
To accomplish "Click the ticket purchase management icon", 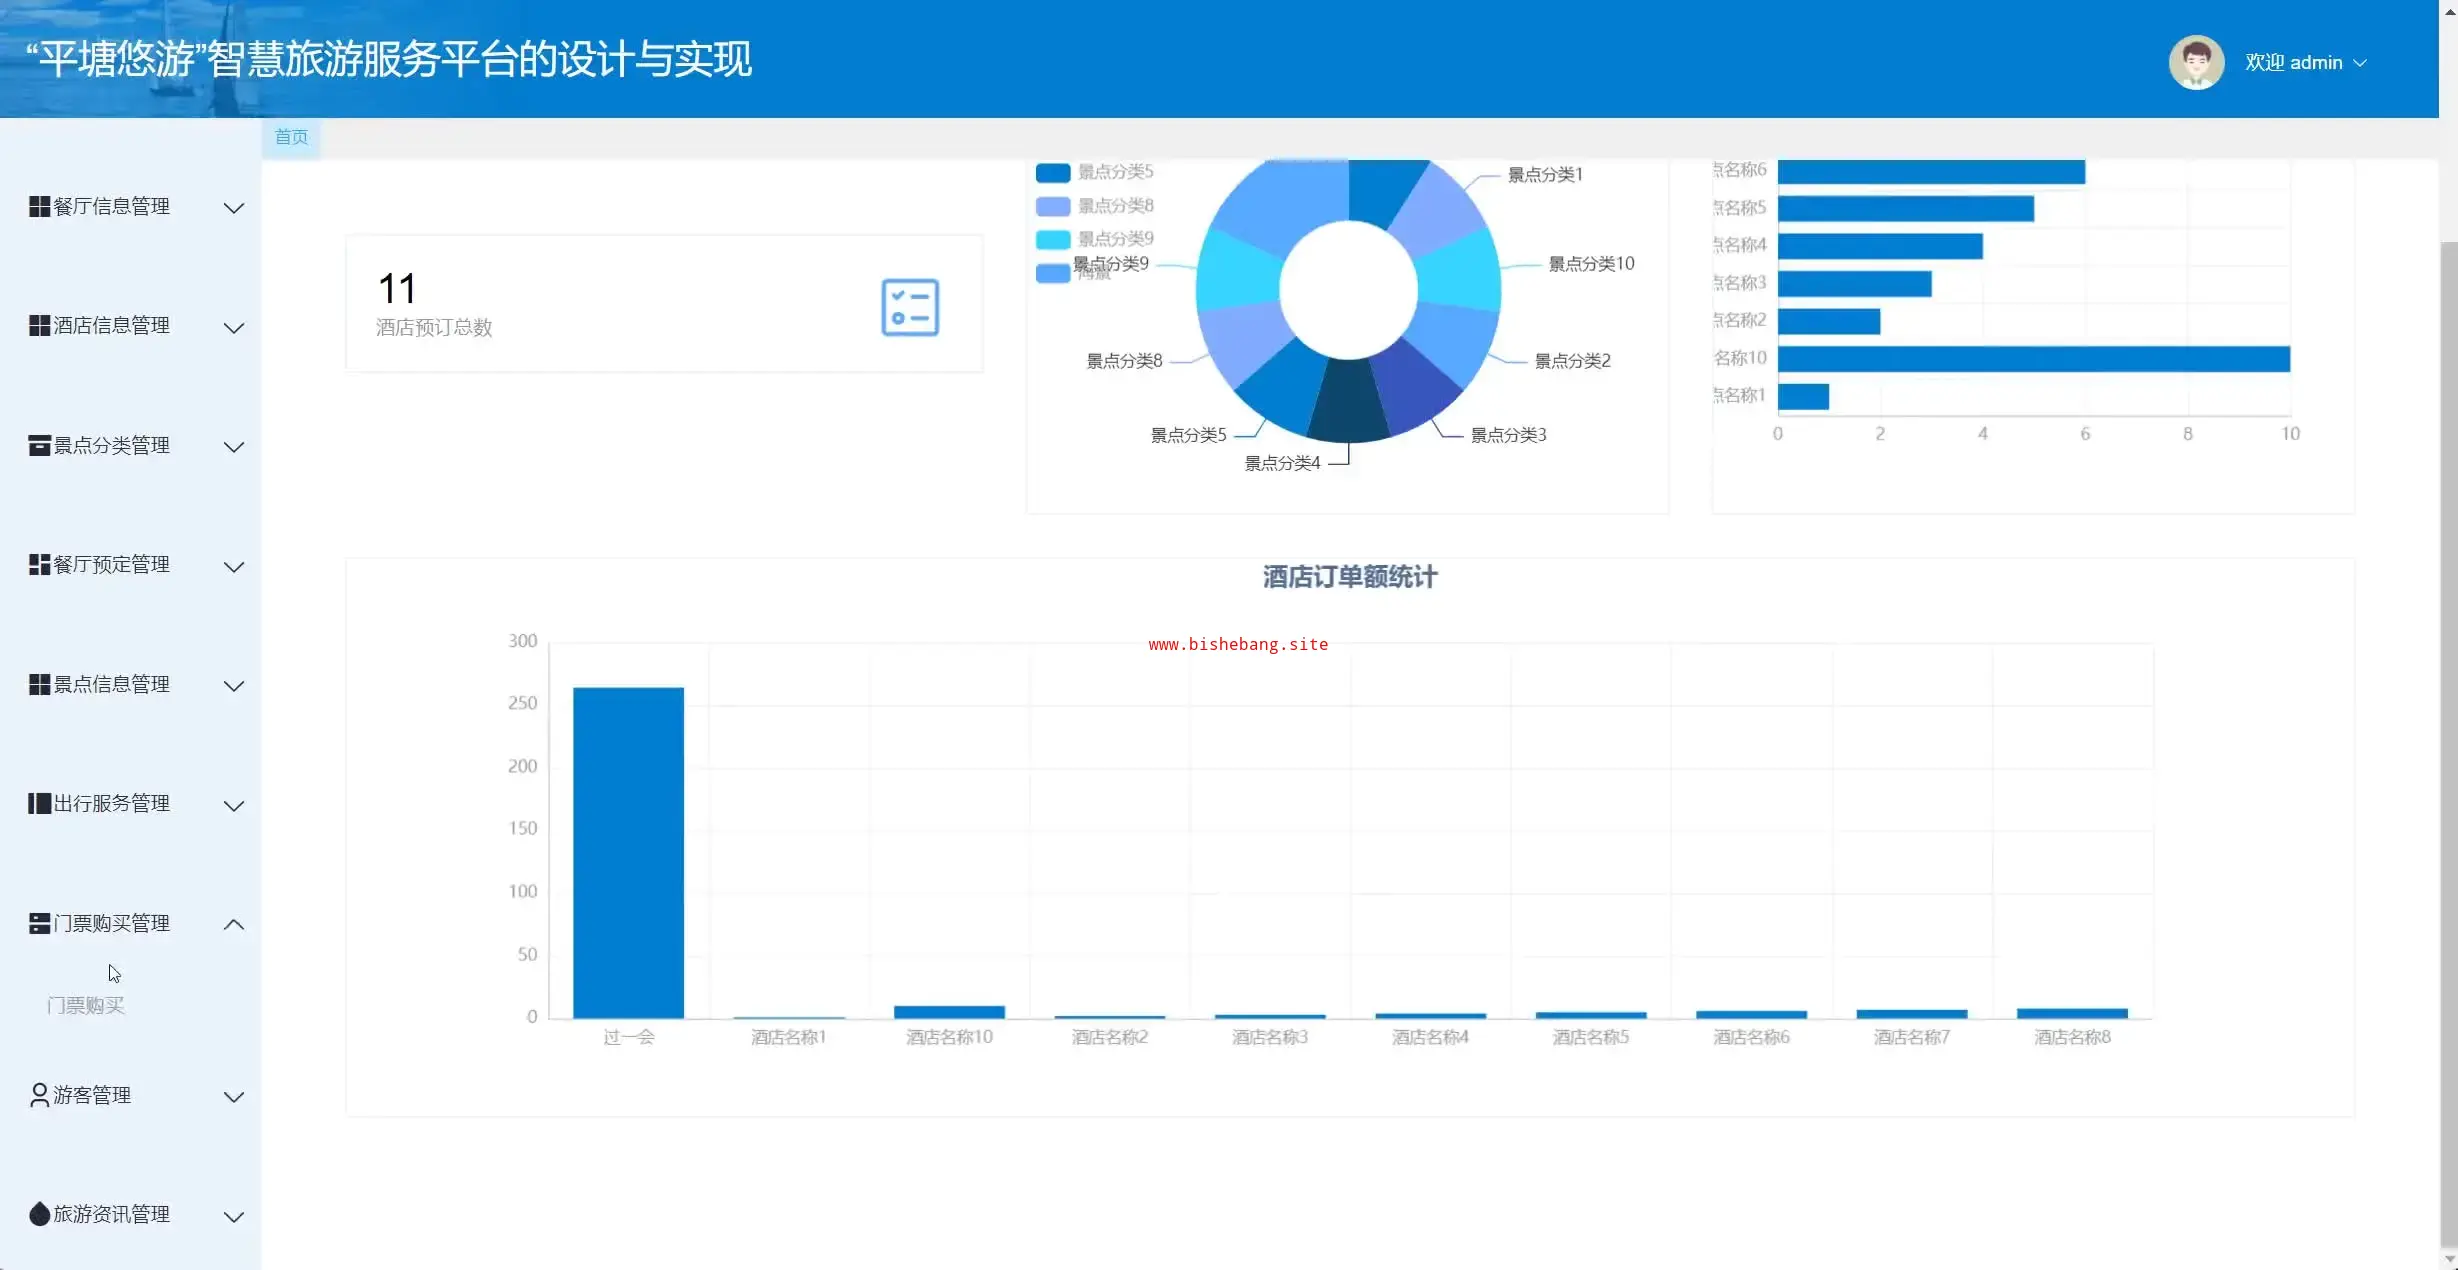I will click(39, 924).
